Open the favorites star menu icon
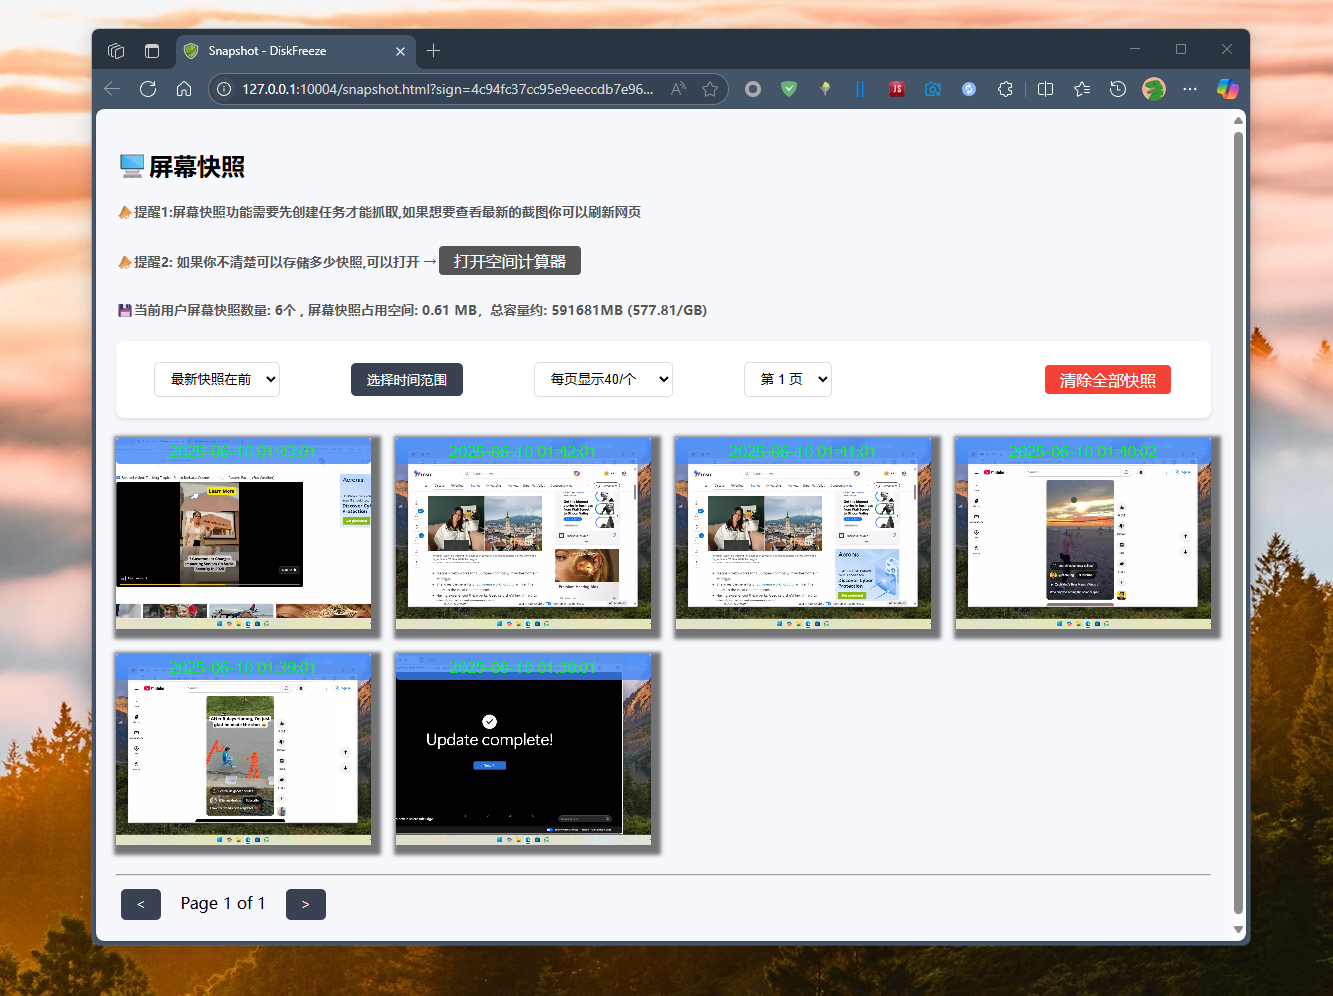The image size is (1333, 996). click(x=1081, y=89)
